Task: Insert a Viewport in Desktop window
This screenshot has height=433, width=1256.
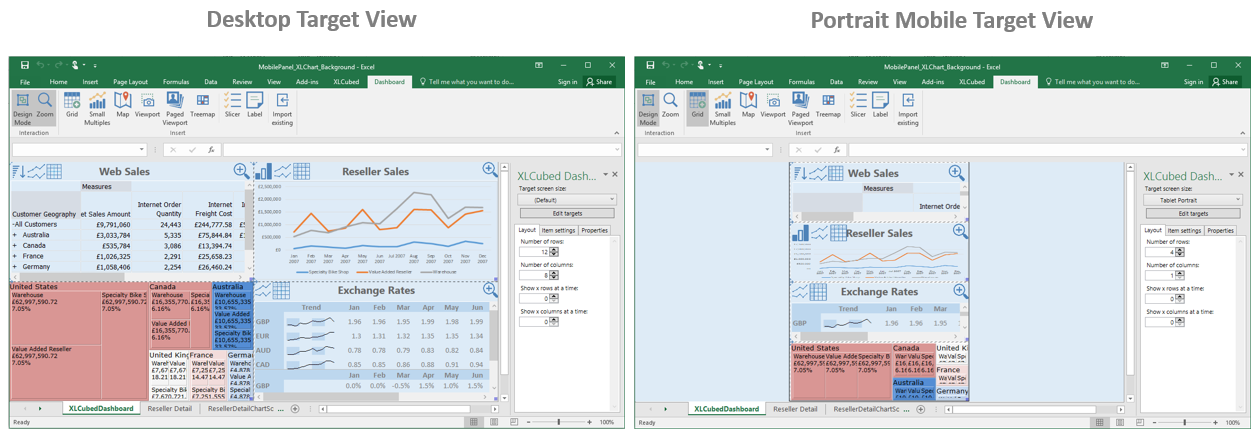Action: coord(148,105)
